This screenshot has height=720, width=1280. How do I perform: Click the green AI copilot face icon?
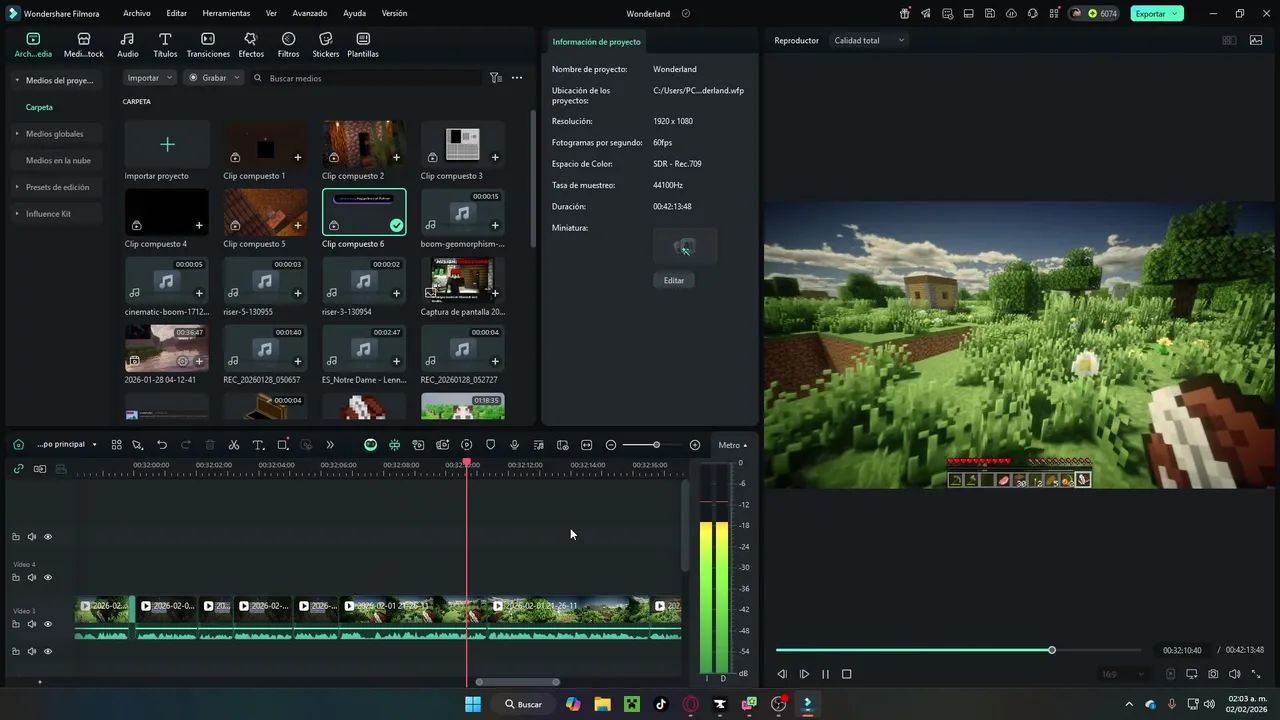tap(370, 445)
